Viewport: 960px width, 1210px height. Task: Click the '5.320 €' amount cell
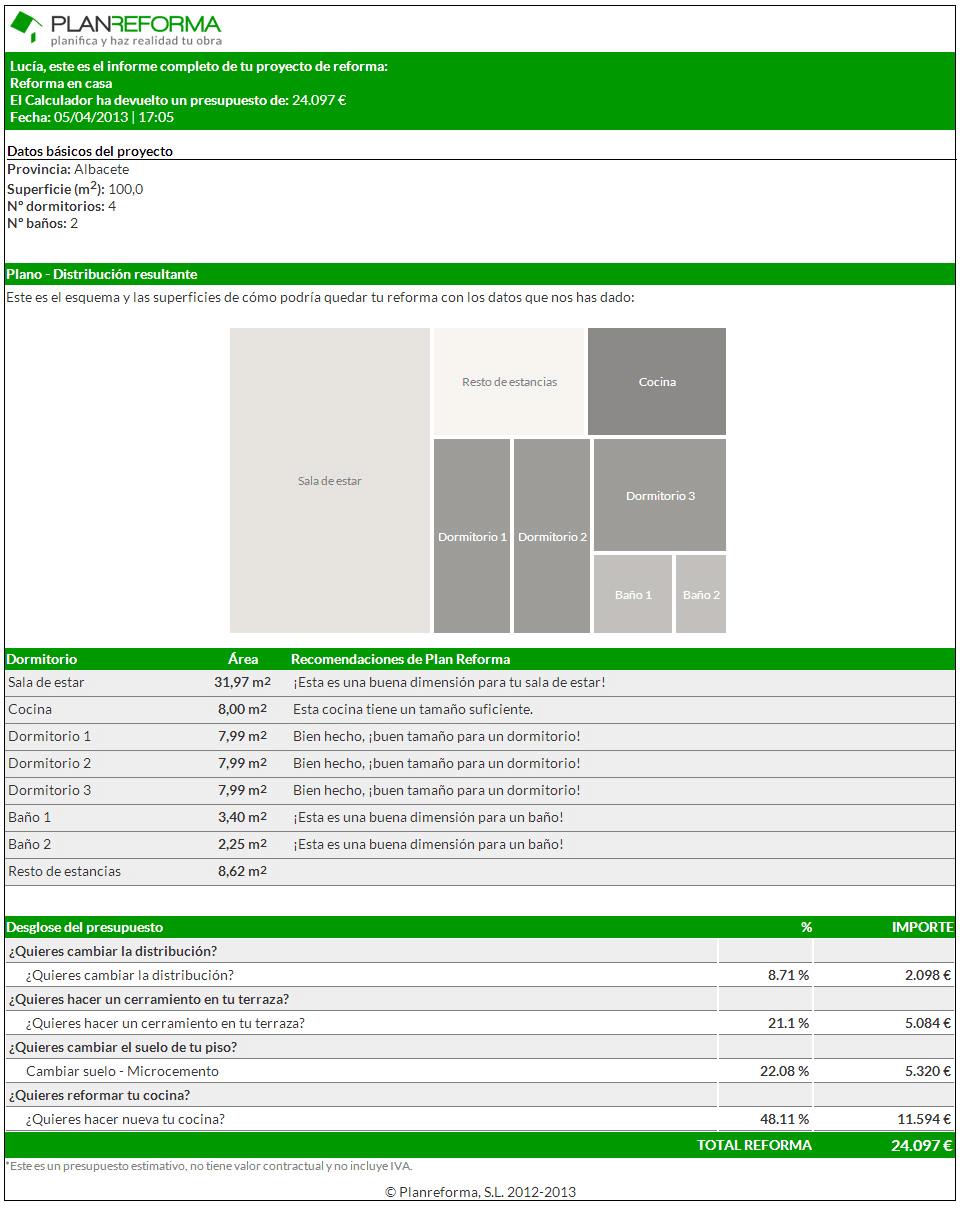pyautogui.click(x=926, y=1071)
